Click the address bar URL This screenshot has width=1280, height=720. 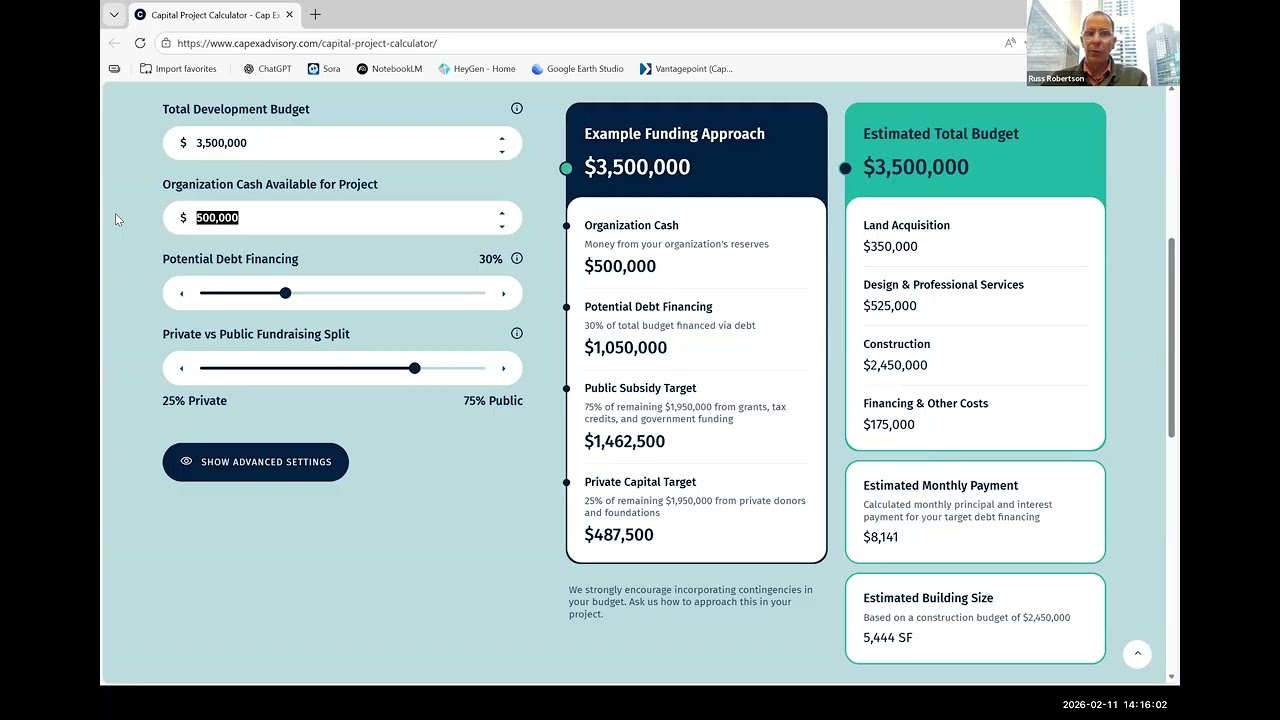coord(307,43)
